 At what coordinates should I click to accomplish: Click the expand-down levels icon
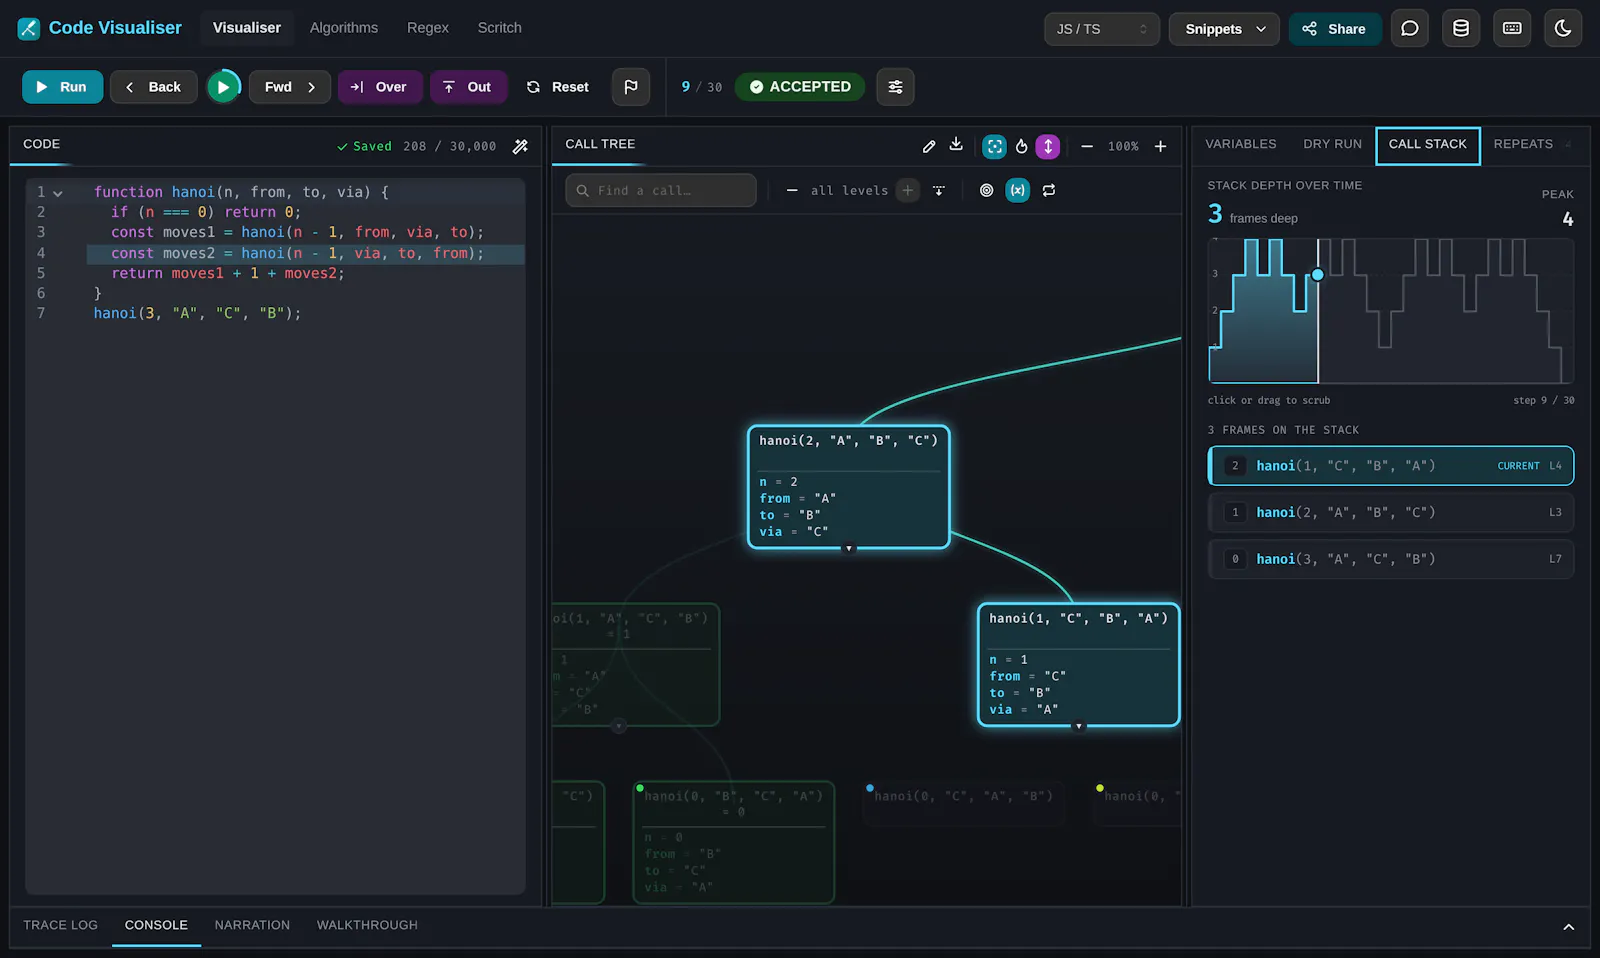coord(939,190)
